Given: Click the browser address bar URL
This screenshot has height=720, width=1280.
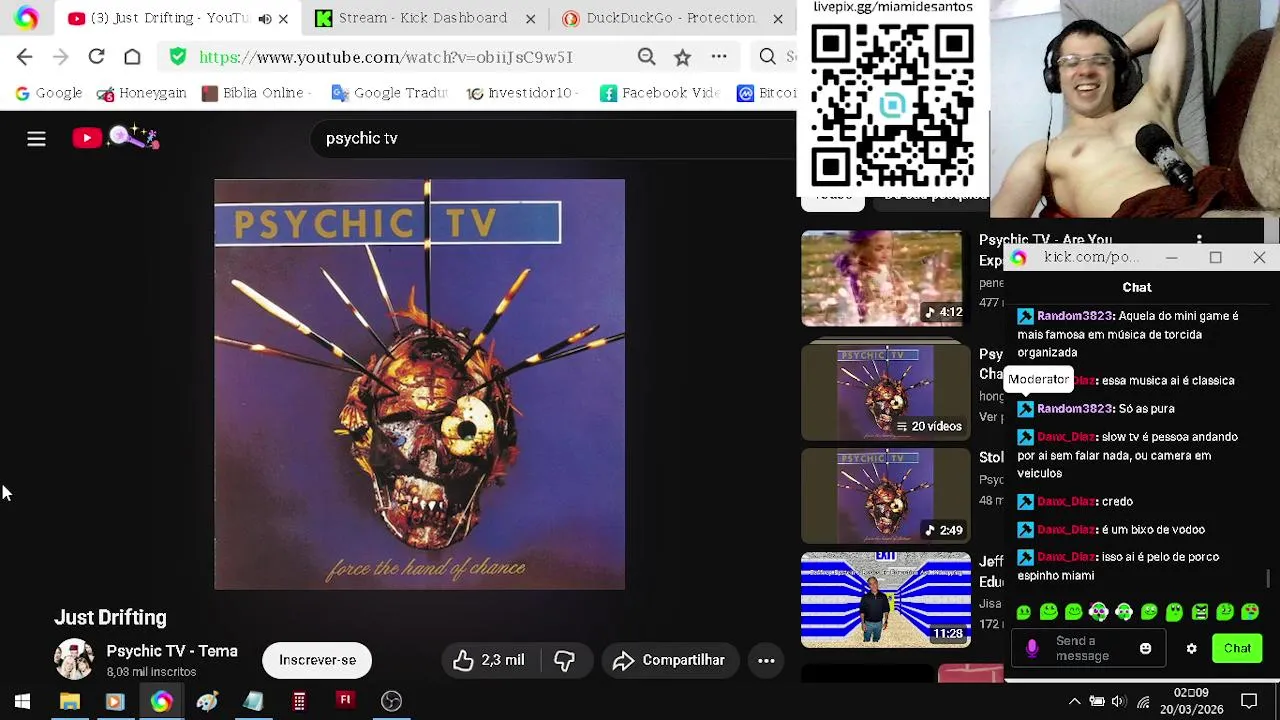Looking at the screenshot, I should tap(386, 57).
